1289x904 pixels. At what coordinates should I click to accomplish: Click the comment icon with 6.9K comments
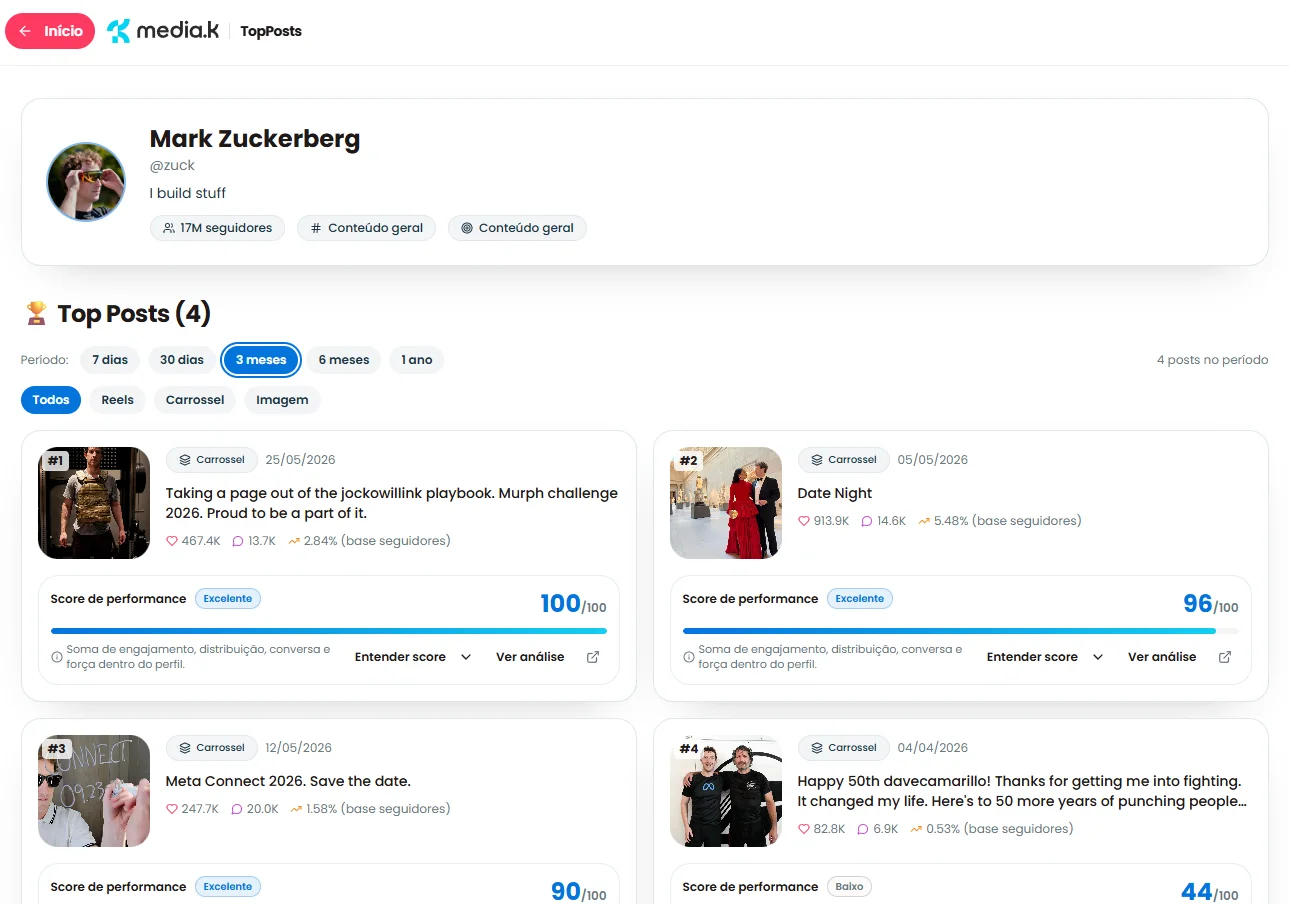863,829
